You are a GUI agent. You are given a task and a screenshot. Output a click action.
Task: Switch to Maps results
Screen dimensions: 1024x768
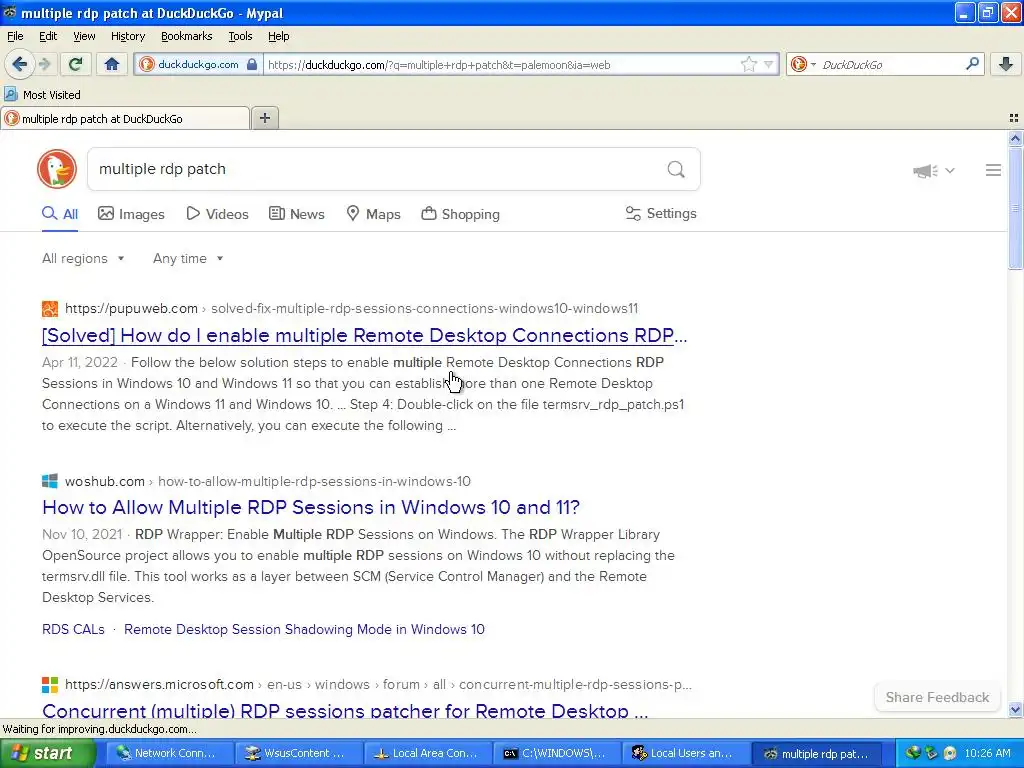tap(374, 214)
